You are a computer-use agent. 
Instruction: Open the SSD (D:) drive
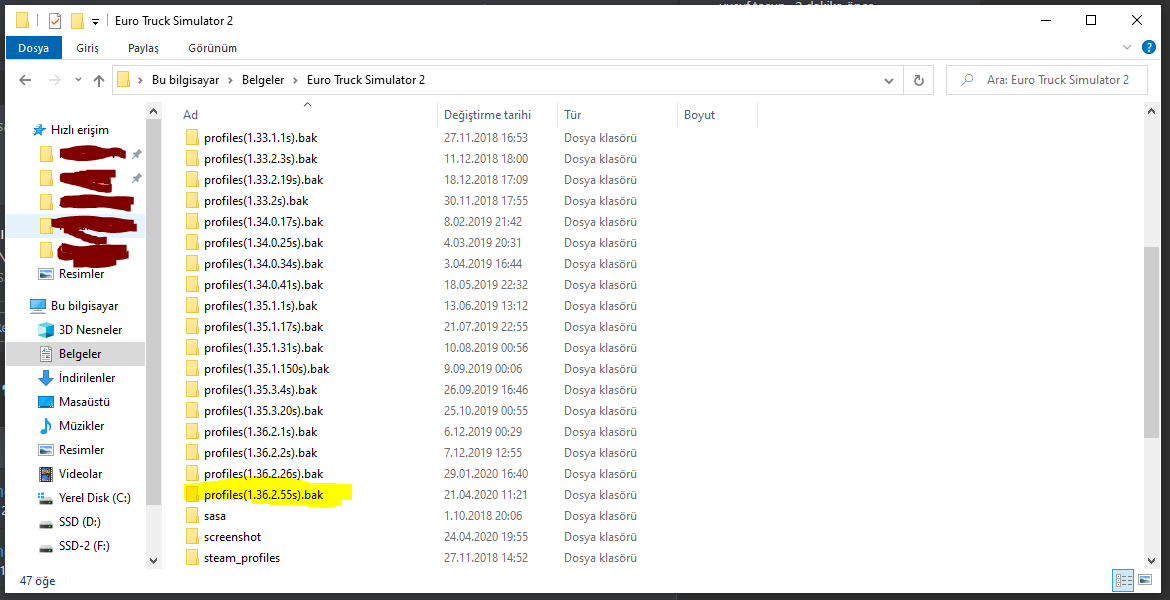(80, 522)
